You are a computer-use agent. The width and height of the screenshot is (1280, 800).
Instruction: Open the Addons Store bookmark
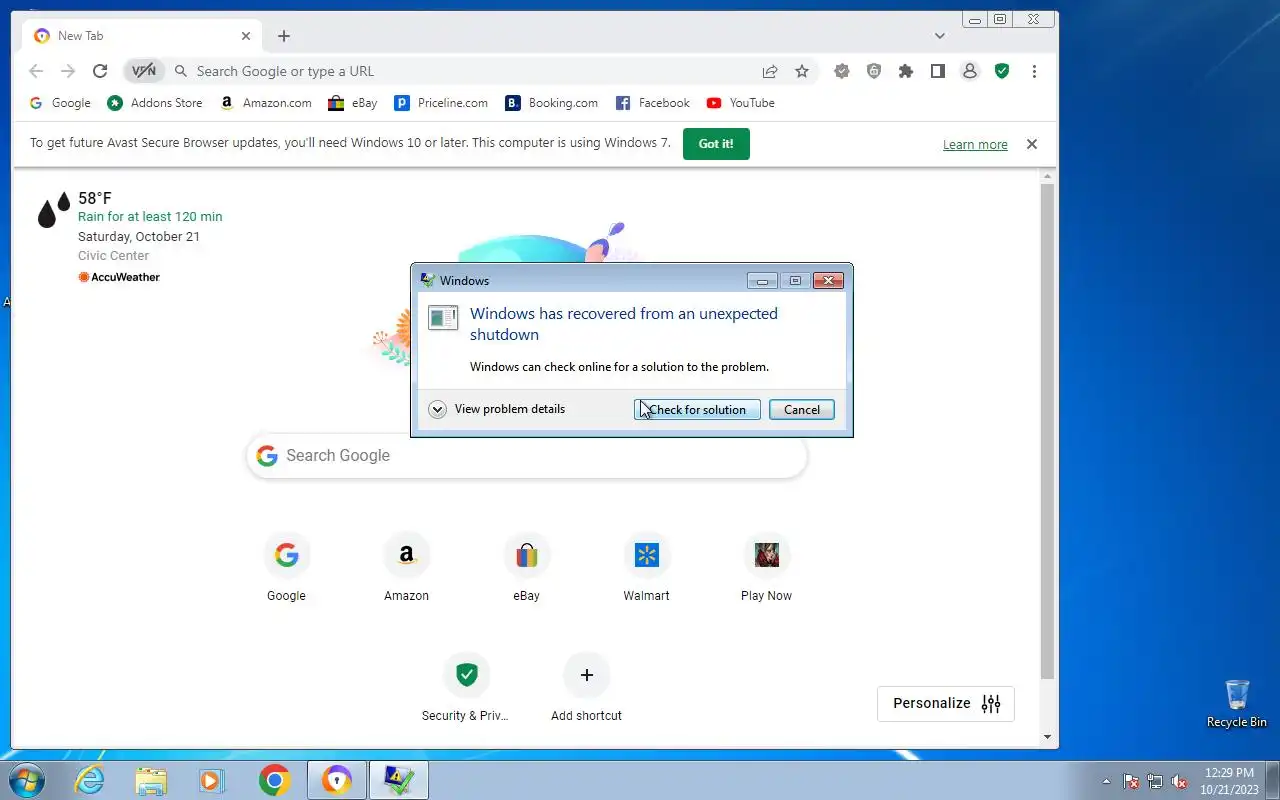[155, 103]
